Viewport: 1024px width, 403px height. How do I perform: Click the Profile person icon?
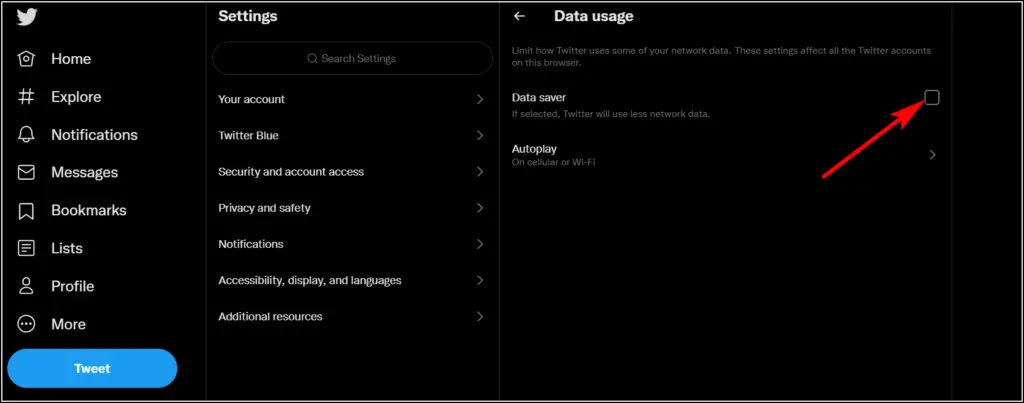pos(26,286)
